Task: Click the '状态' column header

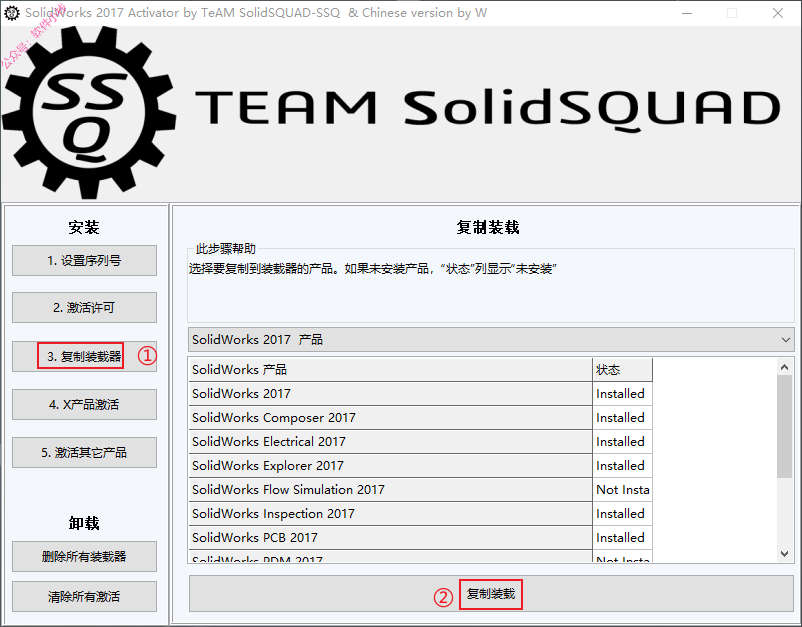Action: tap(622, 370)
